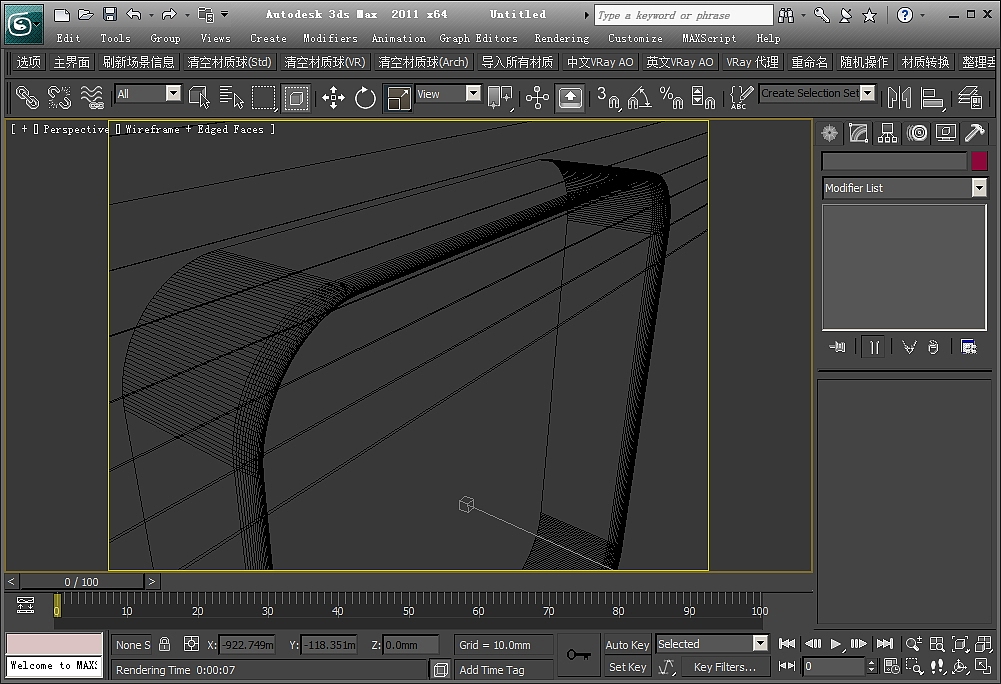This screenshot has height=684, width=1001.
Task: Click Configure Modifier Sets icon
Action: point(969,347)
